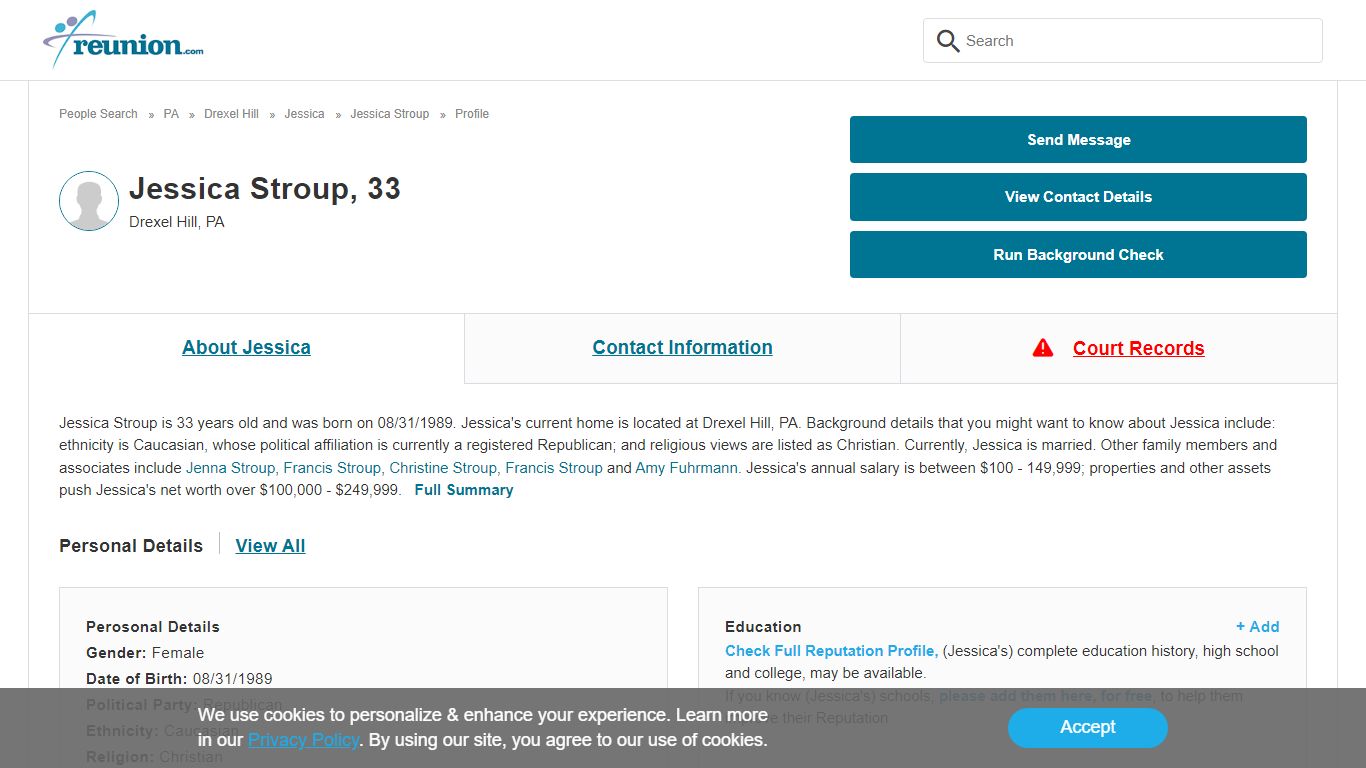Run Background Check button
This screenshot has width=1366, height=768.
coord(1078,255)
